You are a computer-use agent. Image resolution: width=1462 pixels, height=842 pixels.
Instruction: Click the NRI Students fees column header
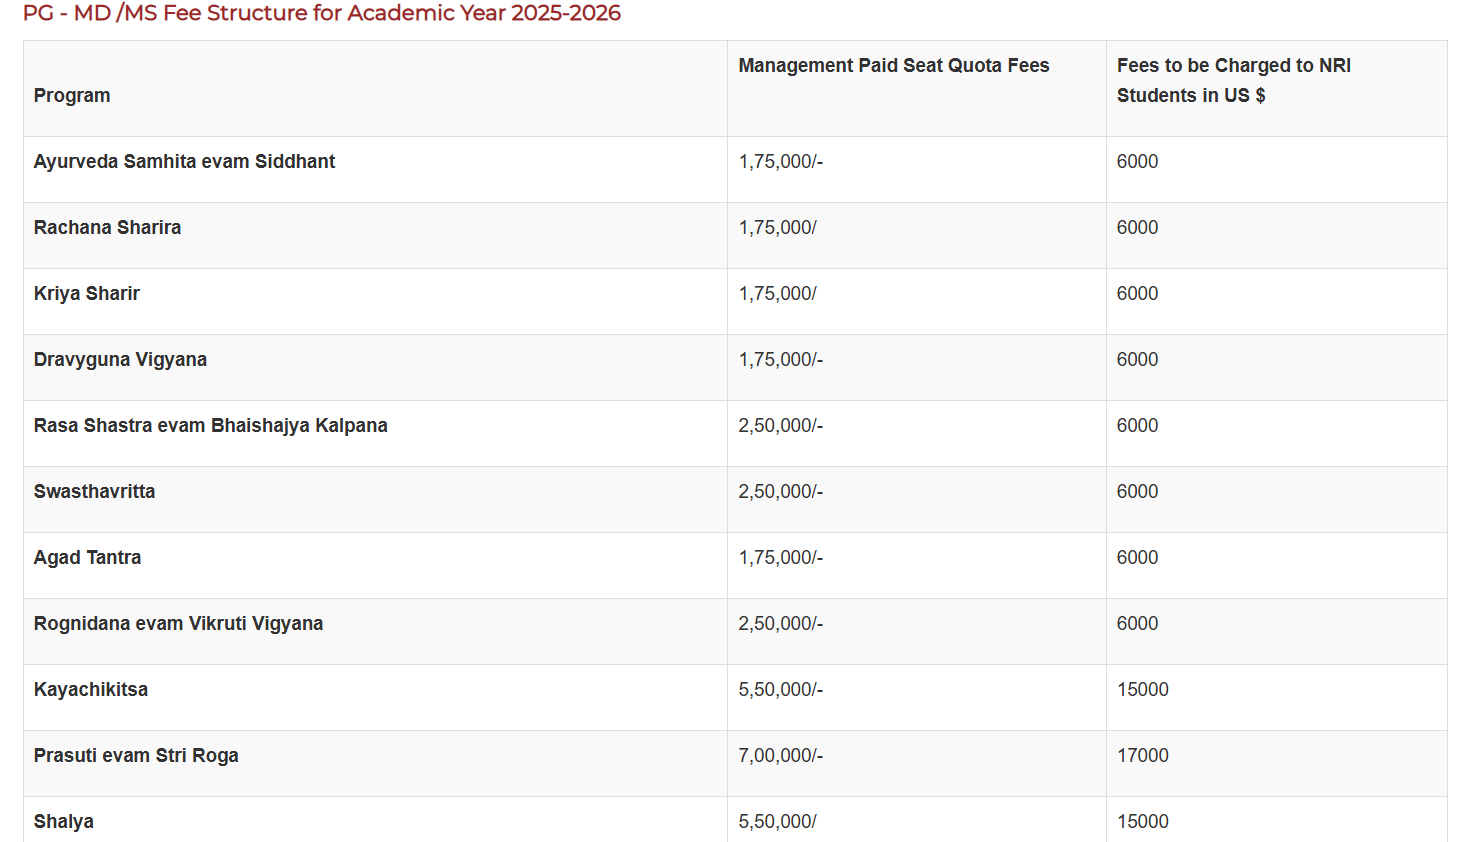[1233, 80]
